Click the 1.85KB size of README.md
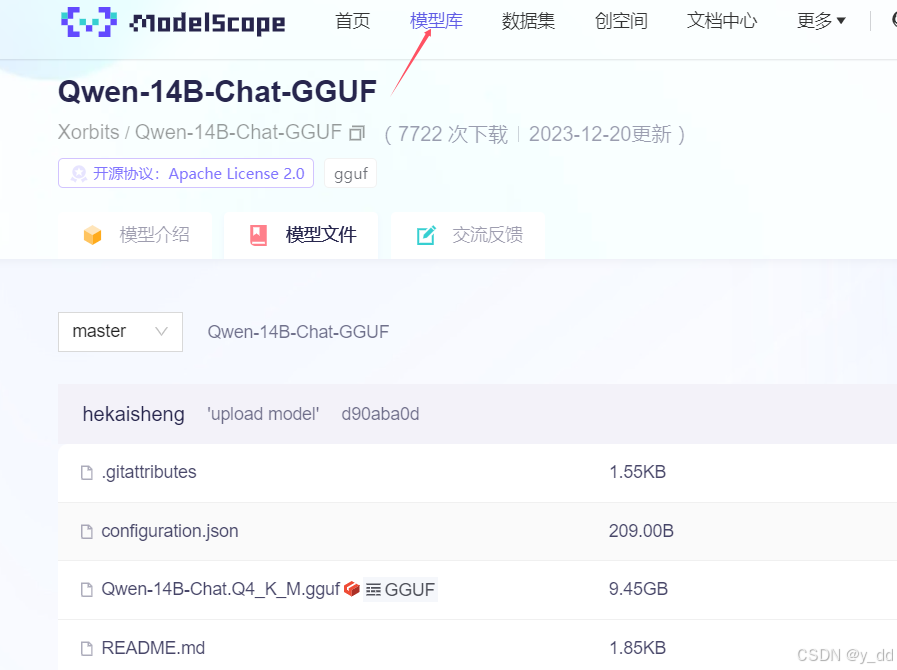The height and width of the screenshot is (670, 897). click(637, 648)
